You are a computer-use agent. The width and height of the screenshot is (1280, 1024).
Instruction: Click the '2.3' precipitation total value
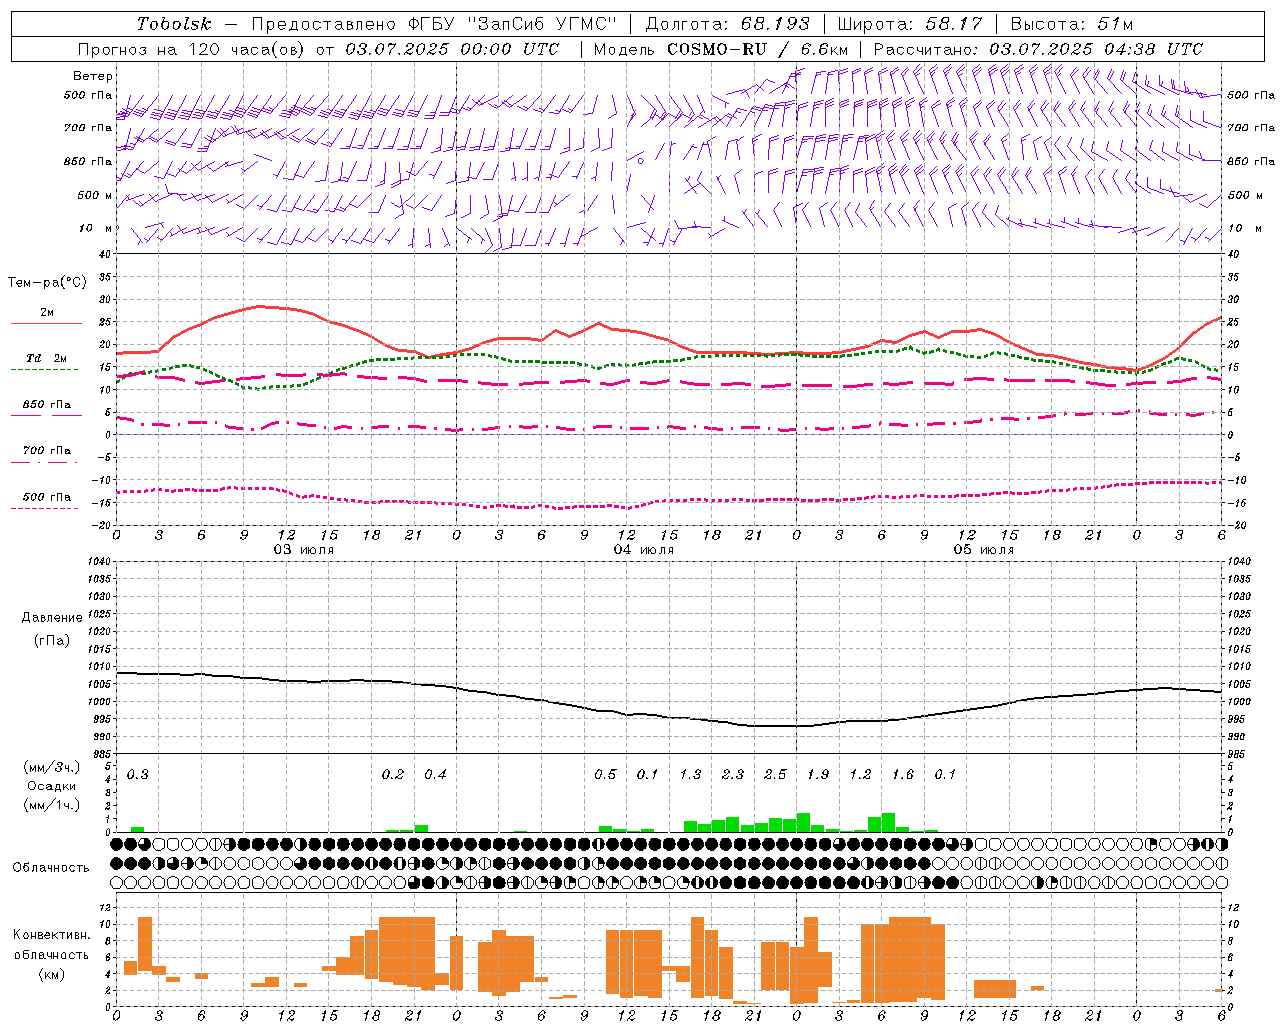tap(733, 775)
